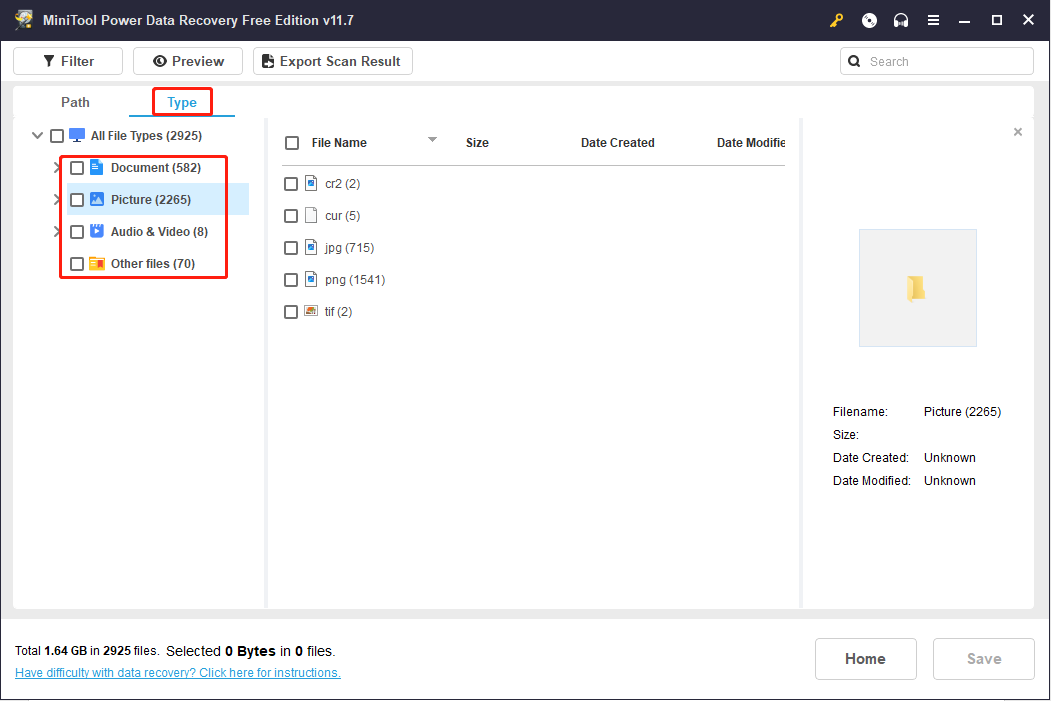Image resolution: width=1051 pixels, height=701 pixels.
Task: Sort by Date Created column header
Action: tap(617, 143)
